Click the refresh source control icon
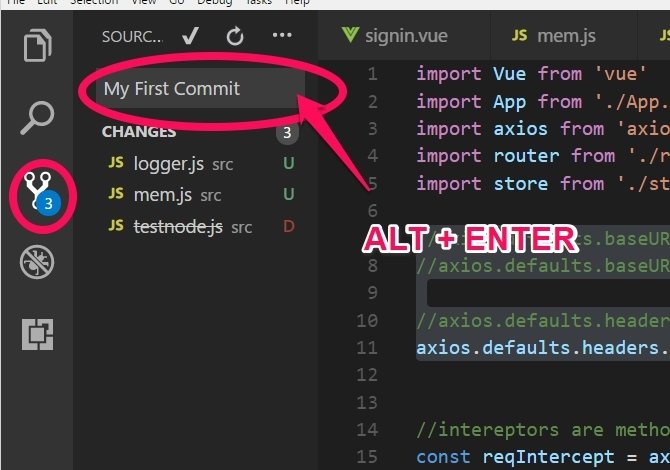 pyautogui.click(x=235, y=36)
